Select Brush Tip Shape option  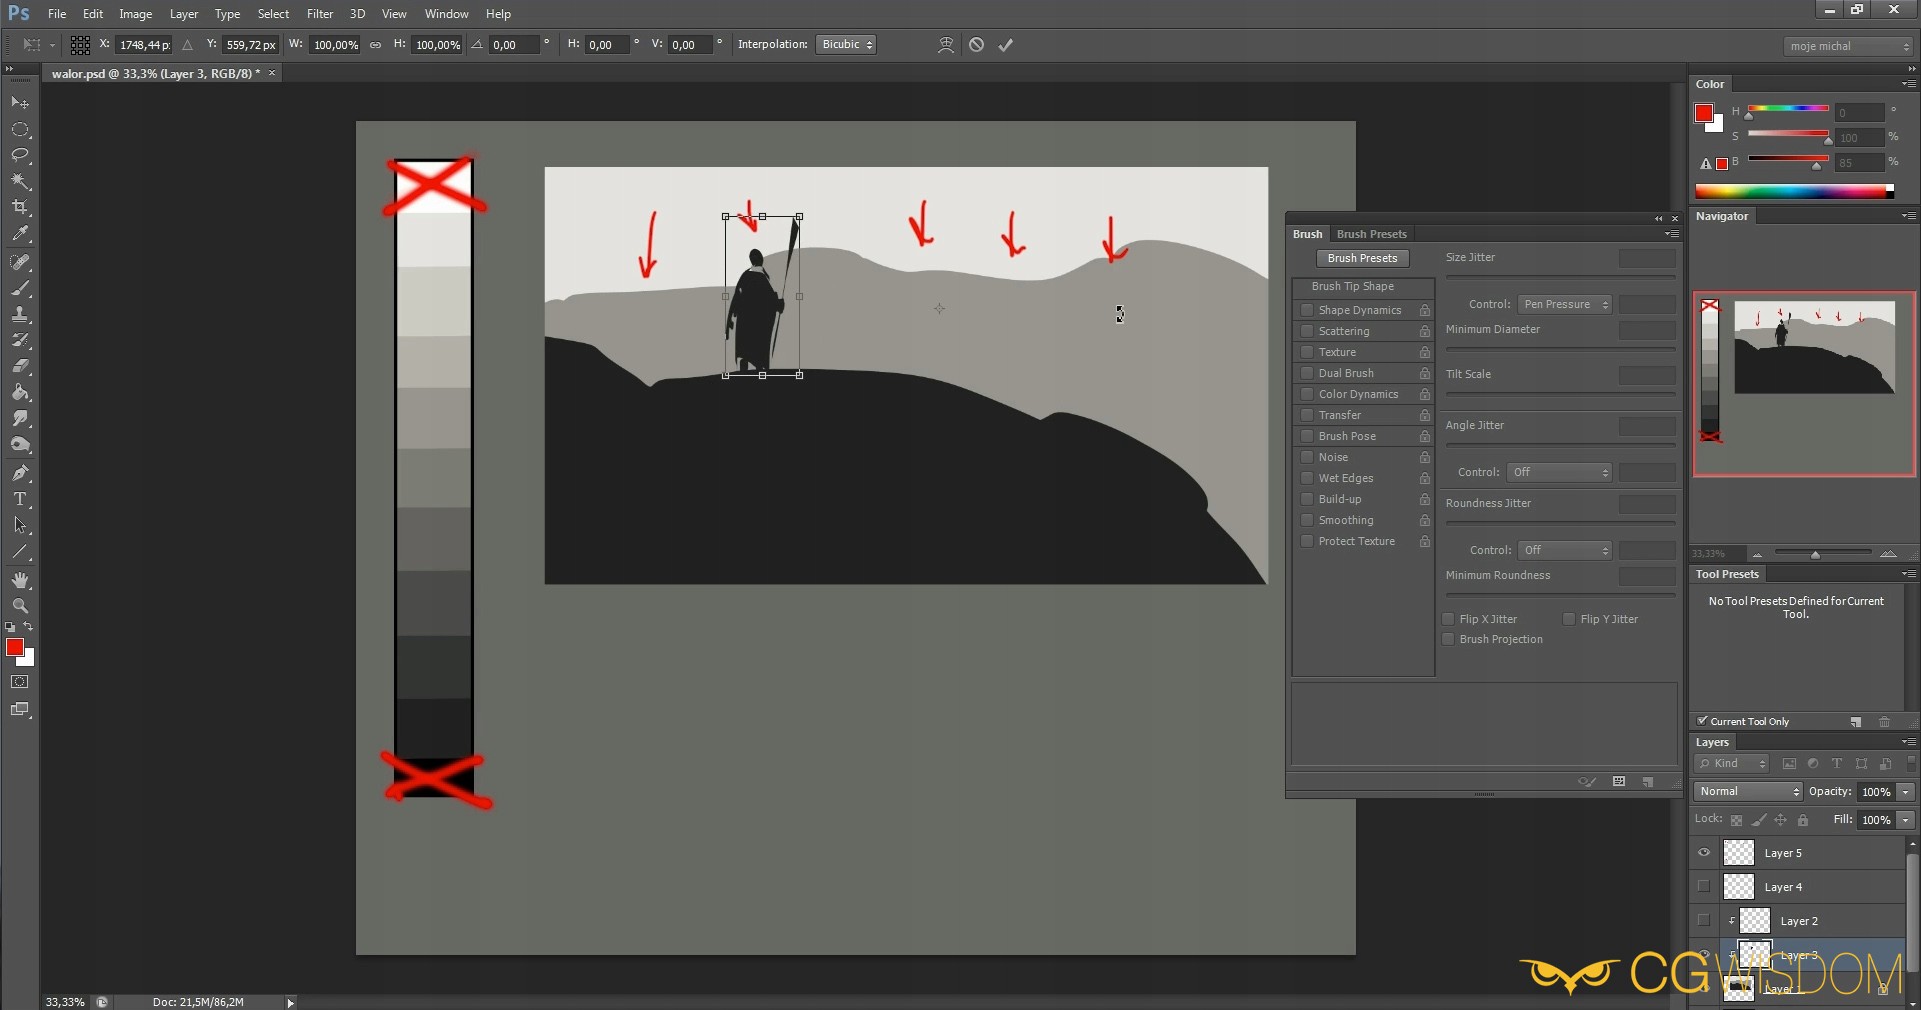[1352, 286]
